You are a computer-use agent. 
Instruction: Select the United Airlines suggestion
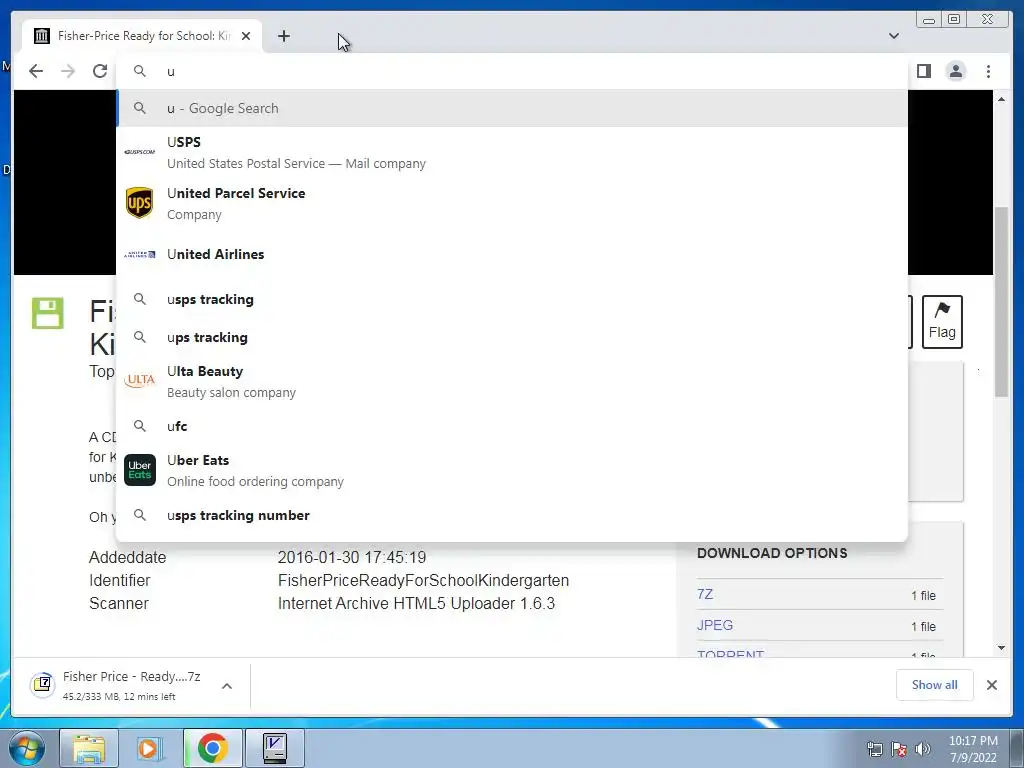pos(512,254)
